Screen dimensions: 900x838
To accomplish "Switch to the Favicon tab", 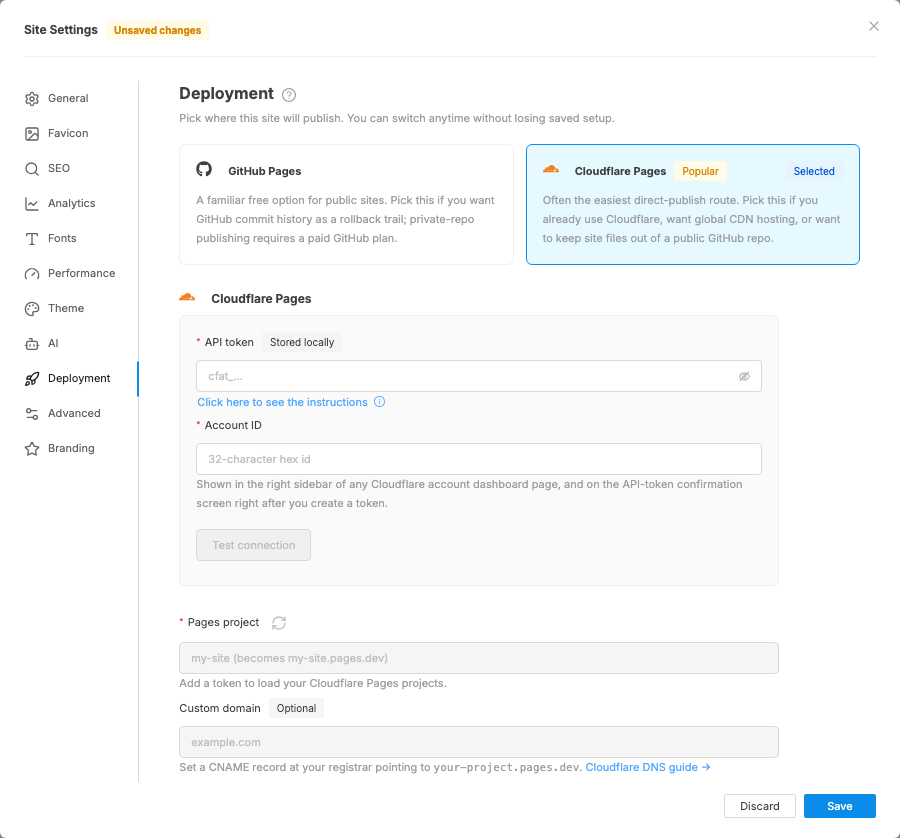I will (x=69, y=134).
